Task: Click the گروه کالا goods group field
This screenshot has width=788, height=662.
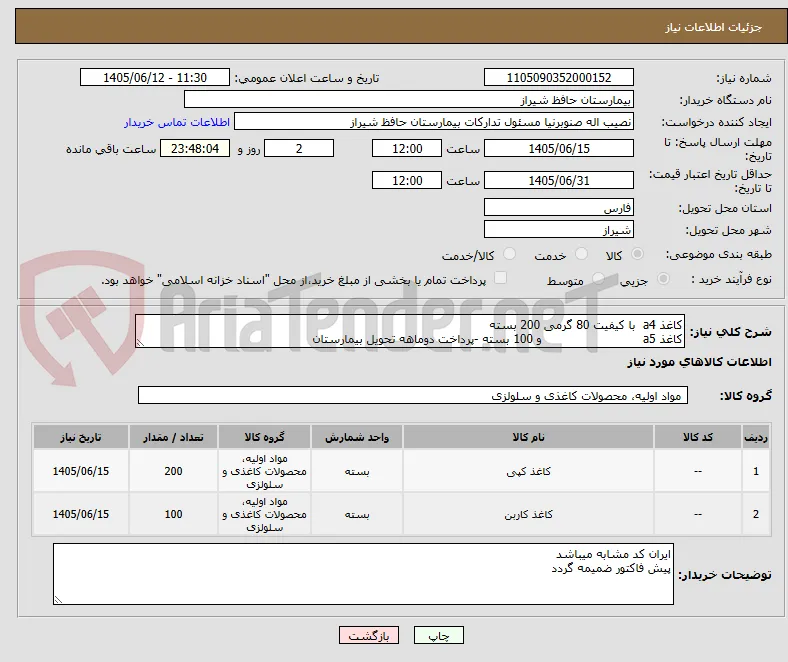Action: 413,395
